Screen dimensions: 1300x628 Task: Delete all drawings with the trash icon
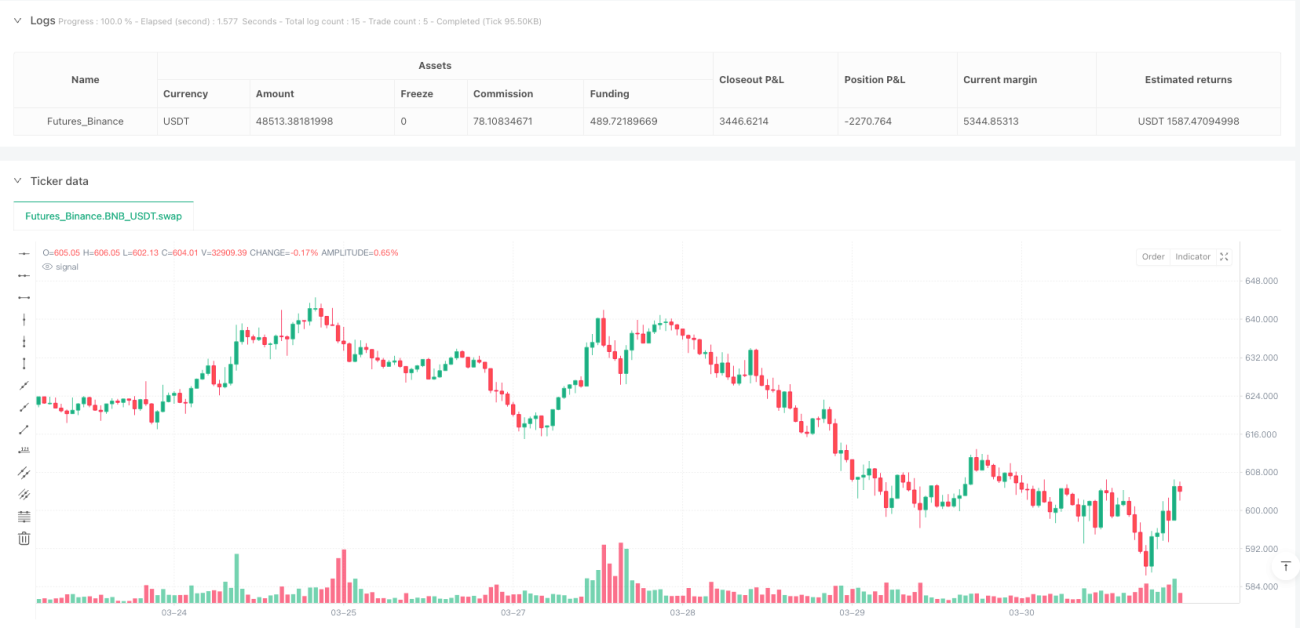point(25,538)
